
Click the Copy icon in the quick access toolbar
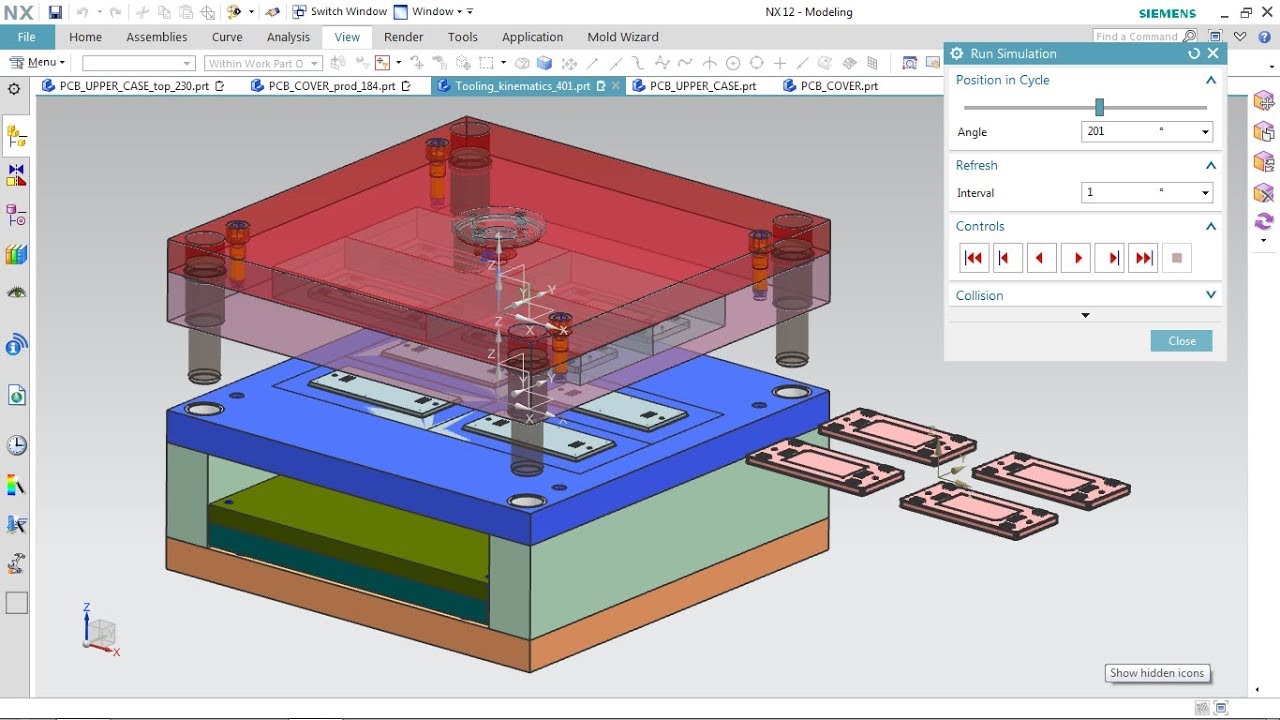pos(165,12)
